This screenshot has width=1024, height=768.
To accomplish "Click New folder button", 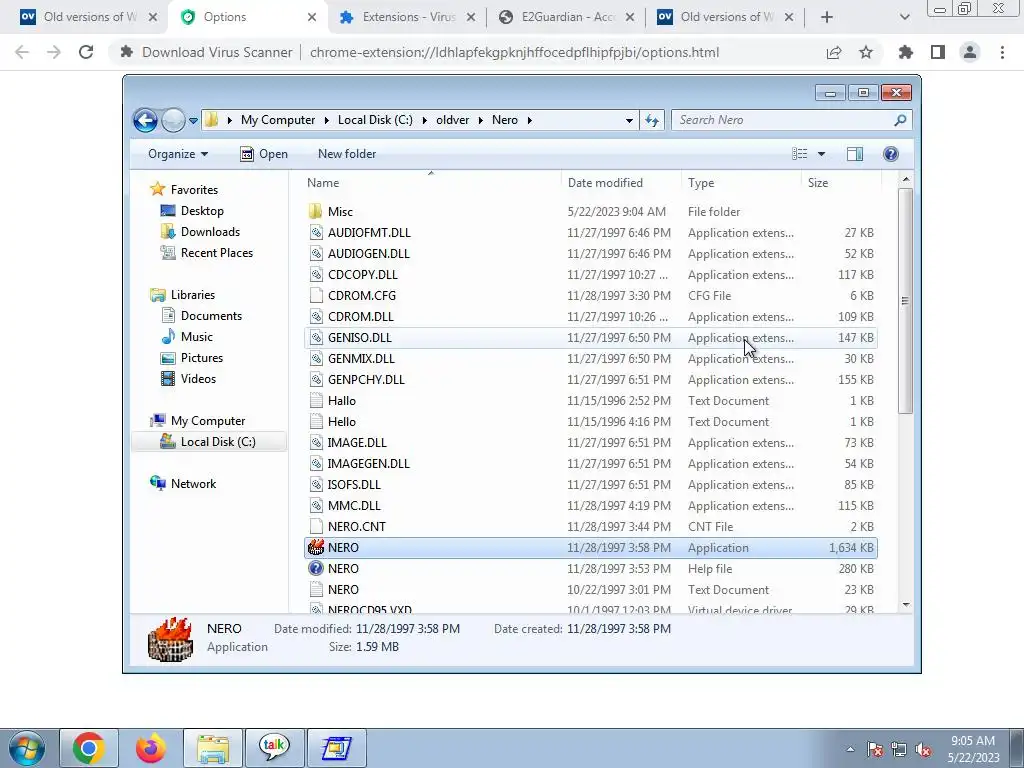I will (347, 154).
